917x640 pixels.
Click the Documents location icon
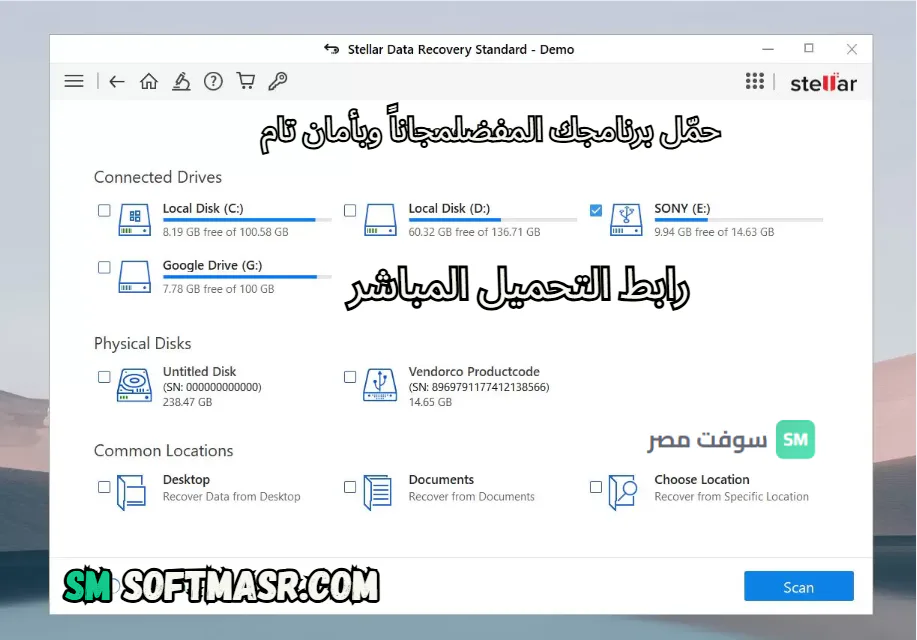pyautogui.click(x=377, y=492)
